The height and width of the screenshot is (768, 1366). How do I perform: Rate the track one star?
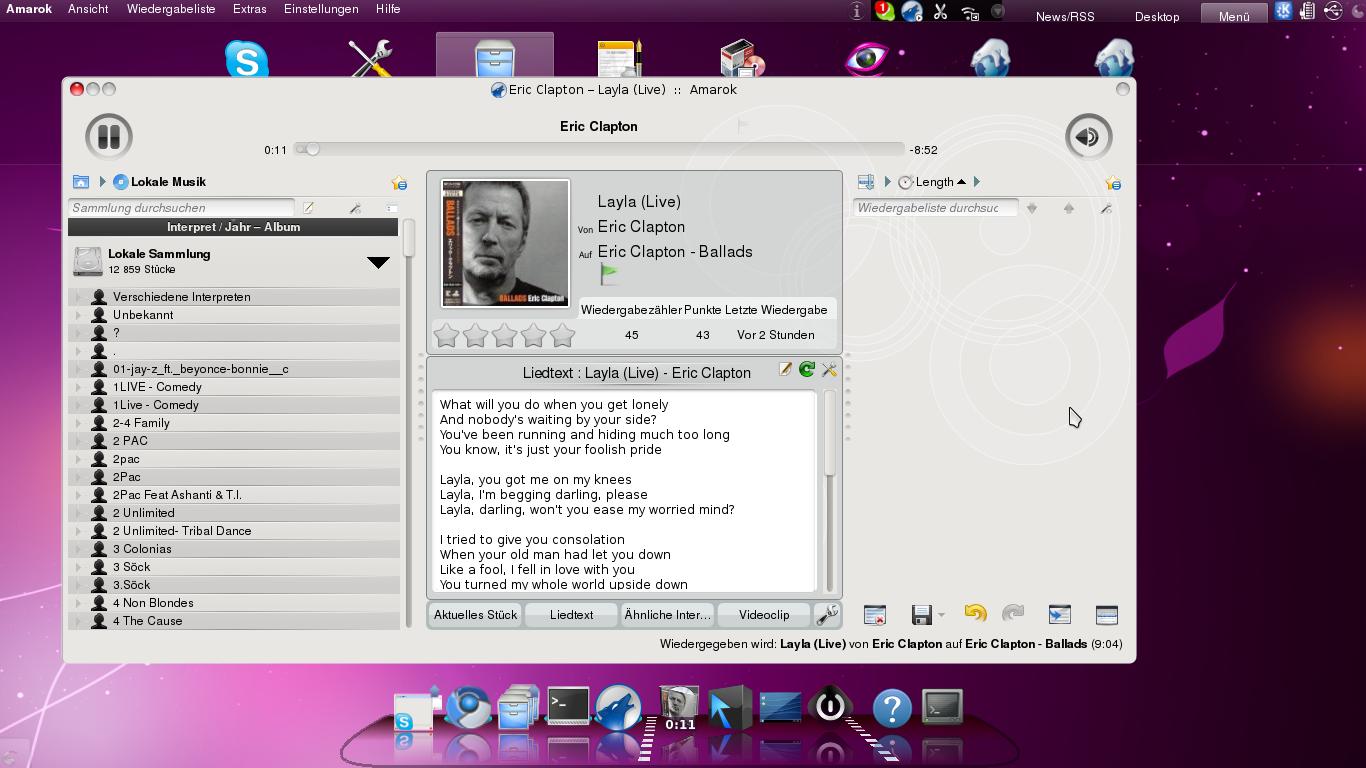(x=446, y=335)
